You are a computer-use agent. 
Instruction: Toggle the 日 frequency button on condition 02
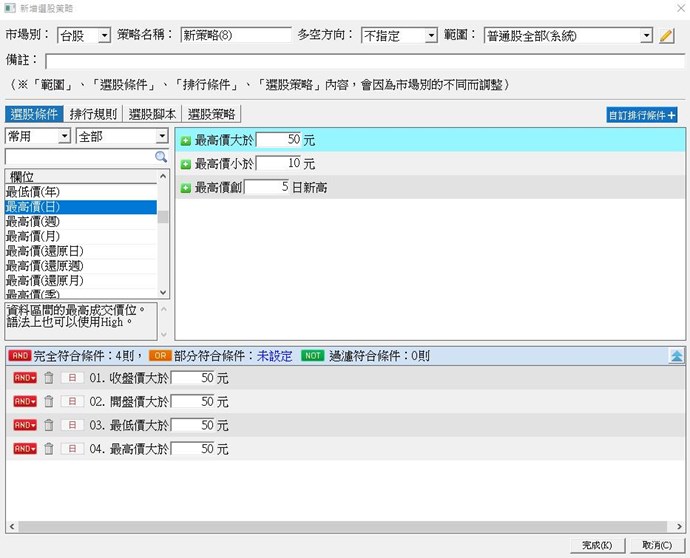click(72, 402)
